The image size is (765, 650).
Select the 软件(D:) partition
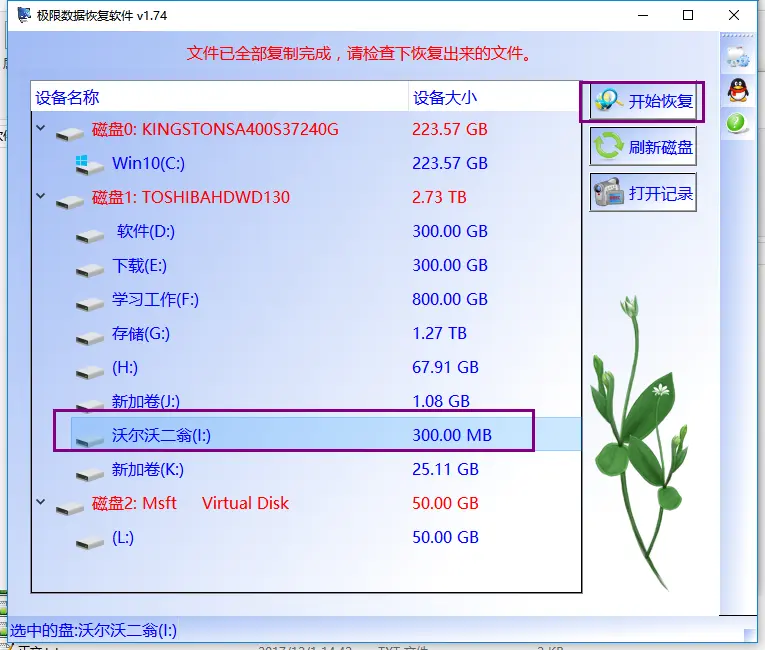pos(306,231)
